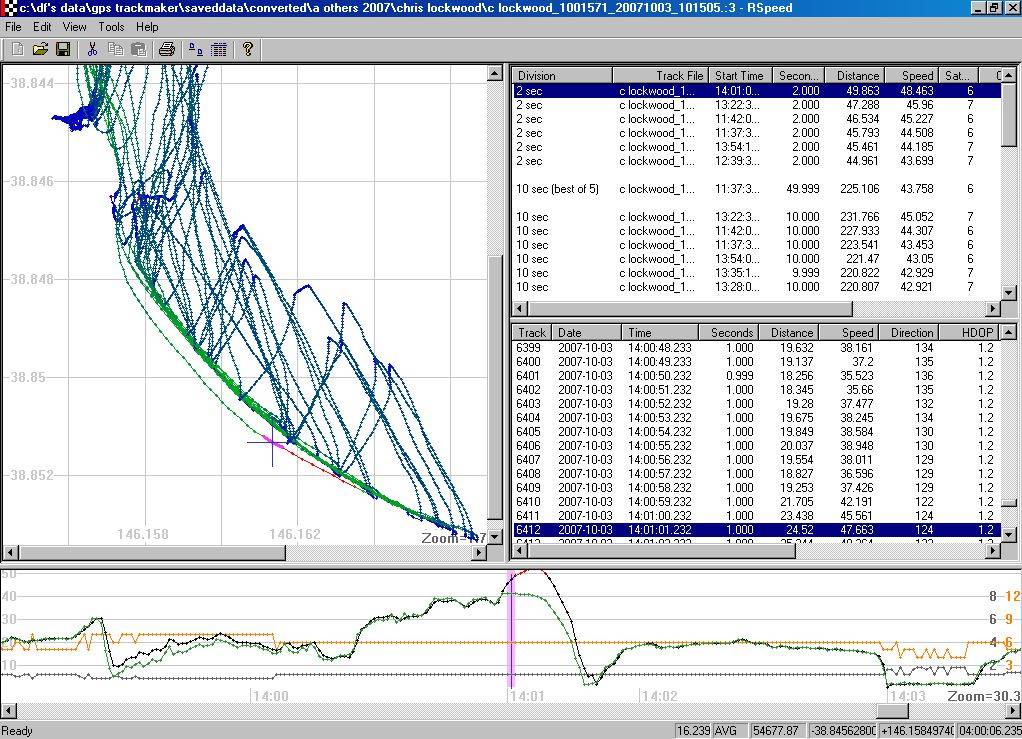Open Help via the question mark icon

click(248, 49)
